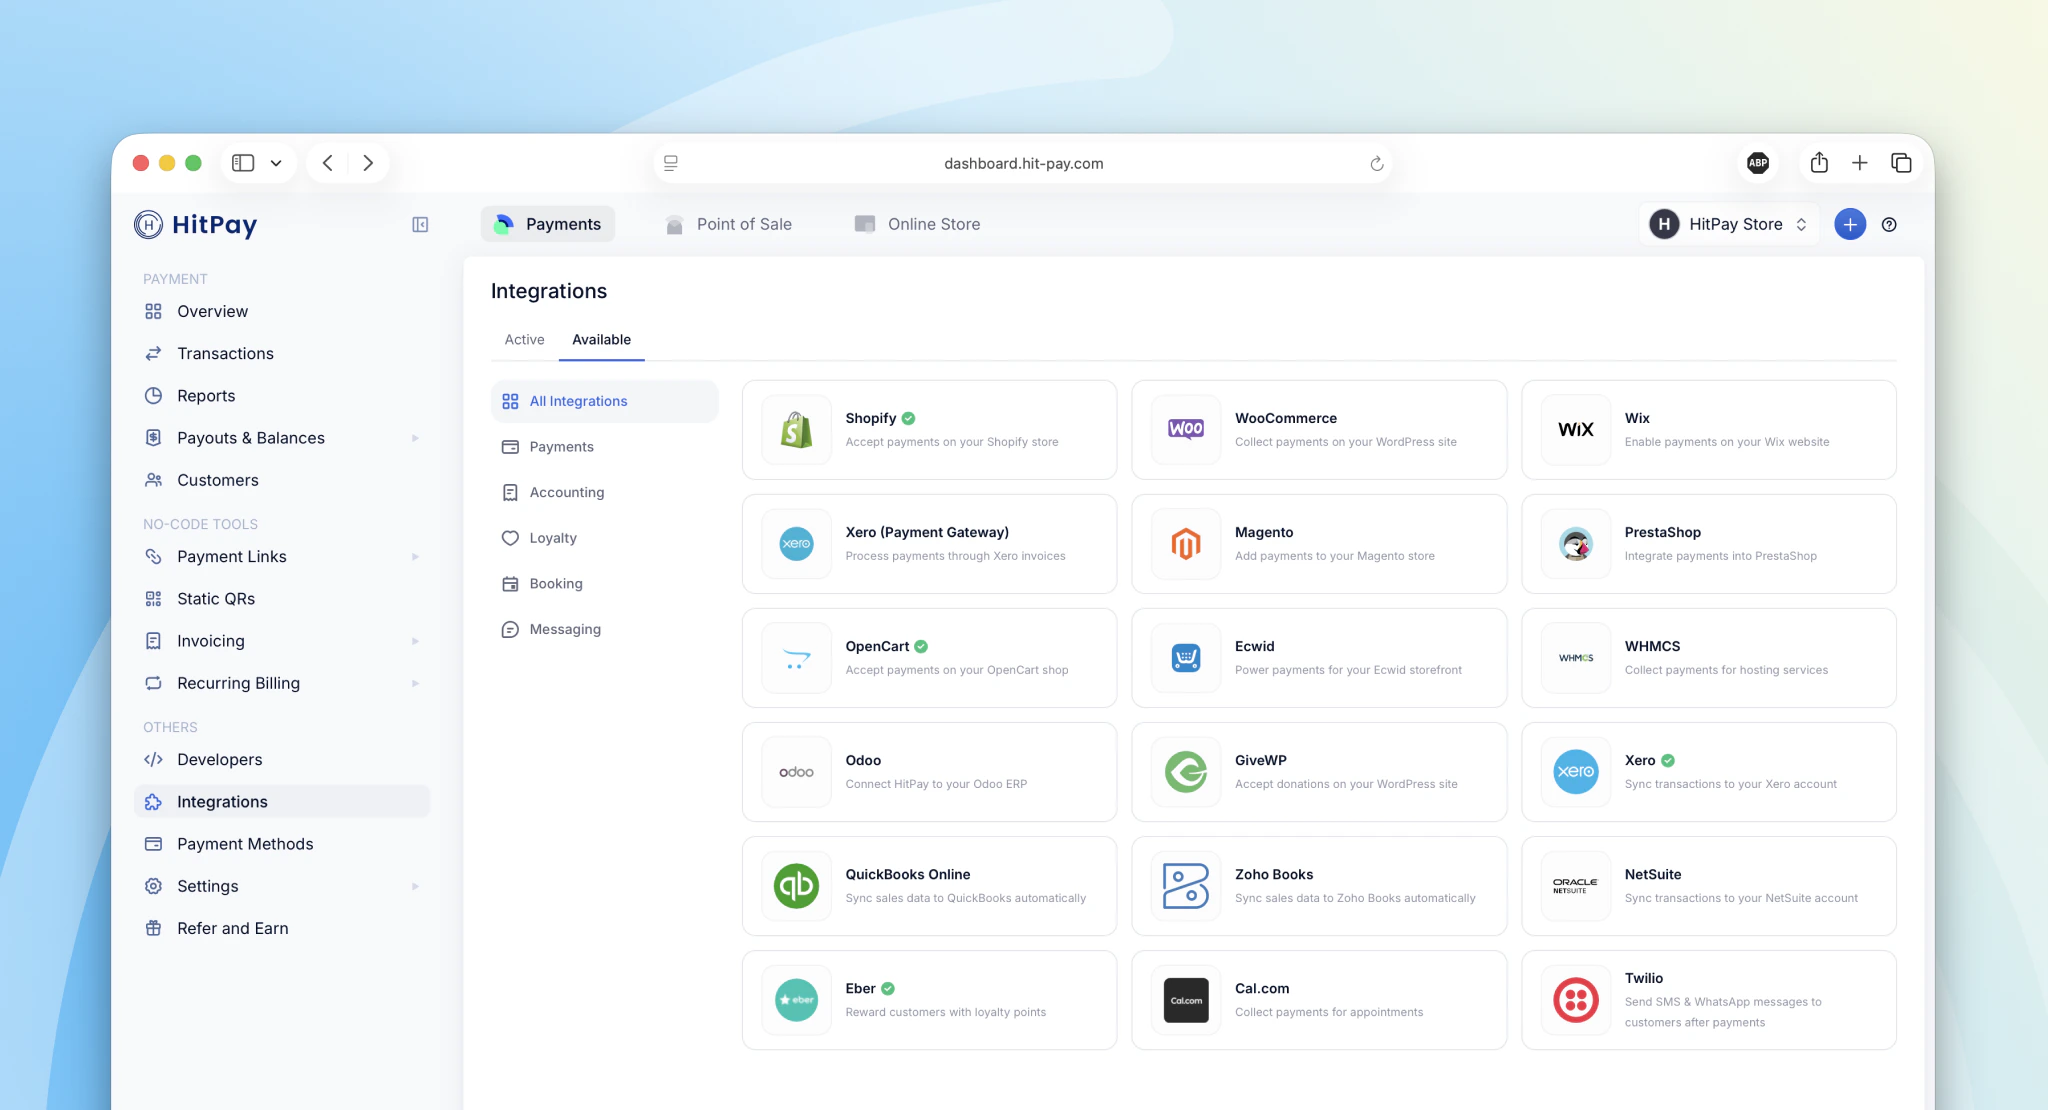This screenshot has width=2048, height=1110.
Task: Click the address bar showing dashboard.hit-pay.com
Action: click(x=1023, y=163)
